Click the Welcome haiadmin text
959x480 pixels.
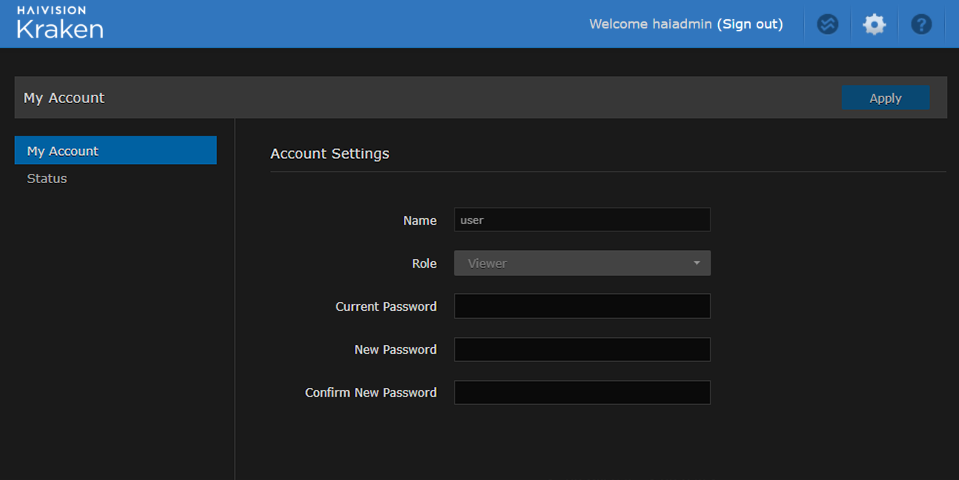(x=650, y=24)
